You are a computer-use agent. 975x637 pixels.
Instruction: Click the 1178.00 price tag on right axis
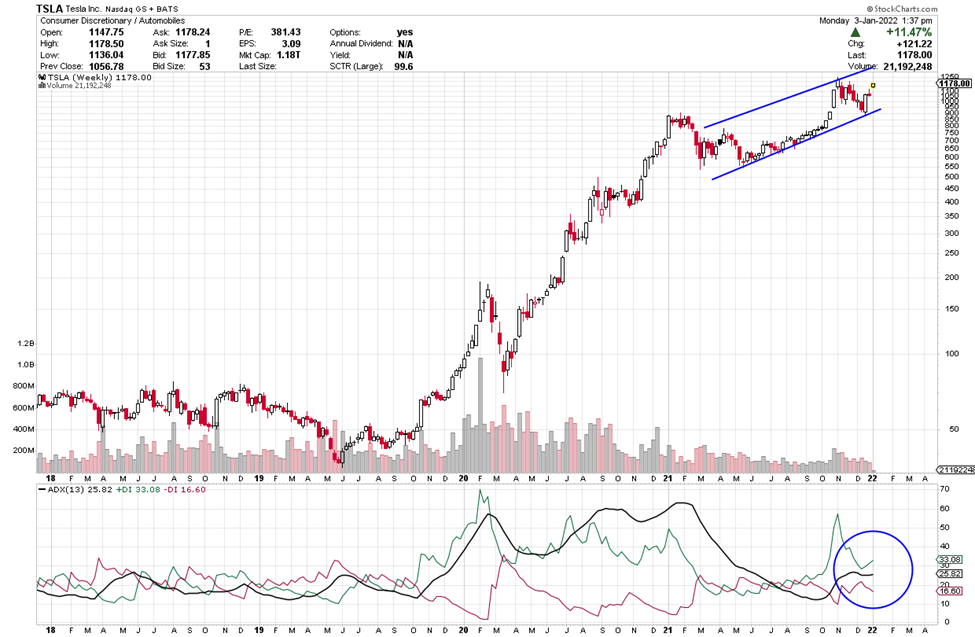point(955,83)
